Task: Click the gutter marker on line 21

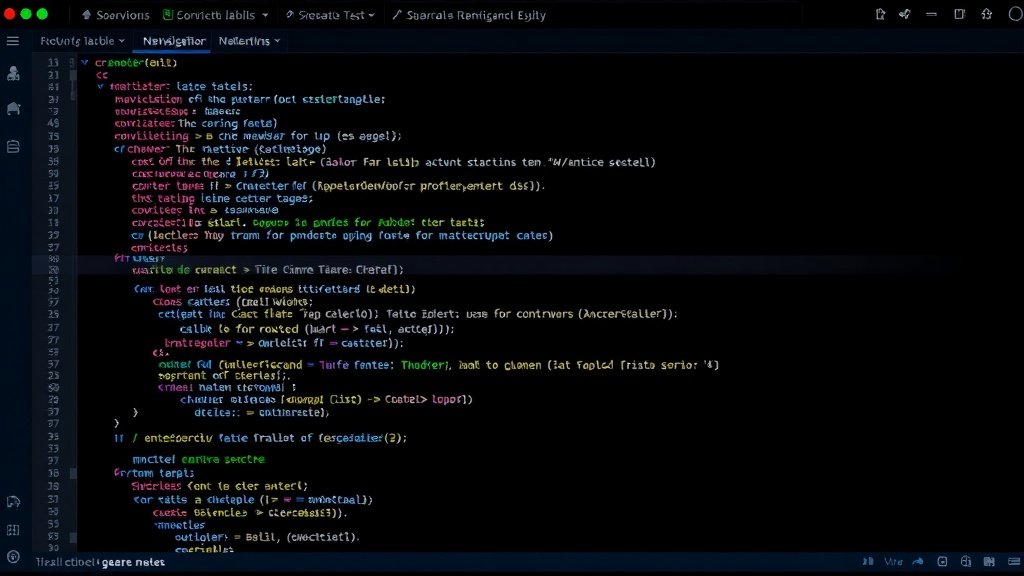Action: [73, 75]
